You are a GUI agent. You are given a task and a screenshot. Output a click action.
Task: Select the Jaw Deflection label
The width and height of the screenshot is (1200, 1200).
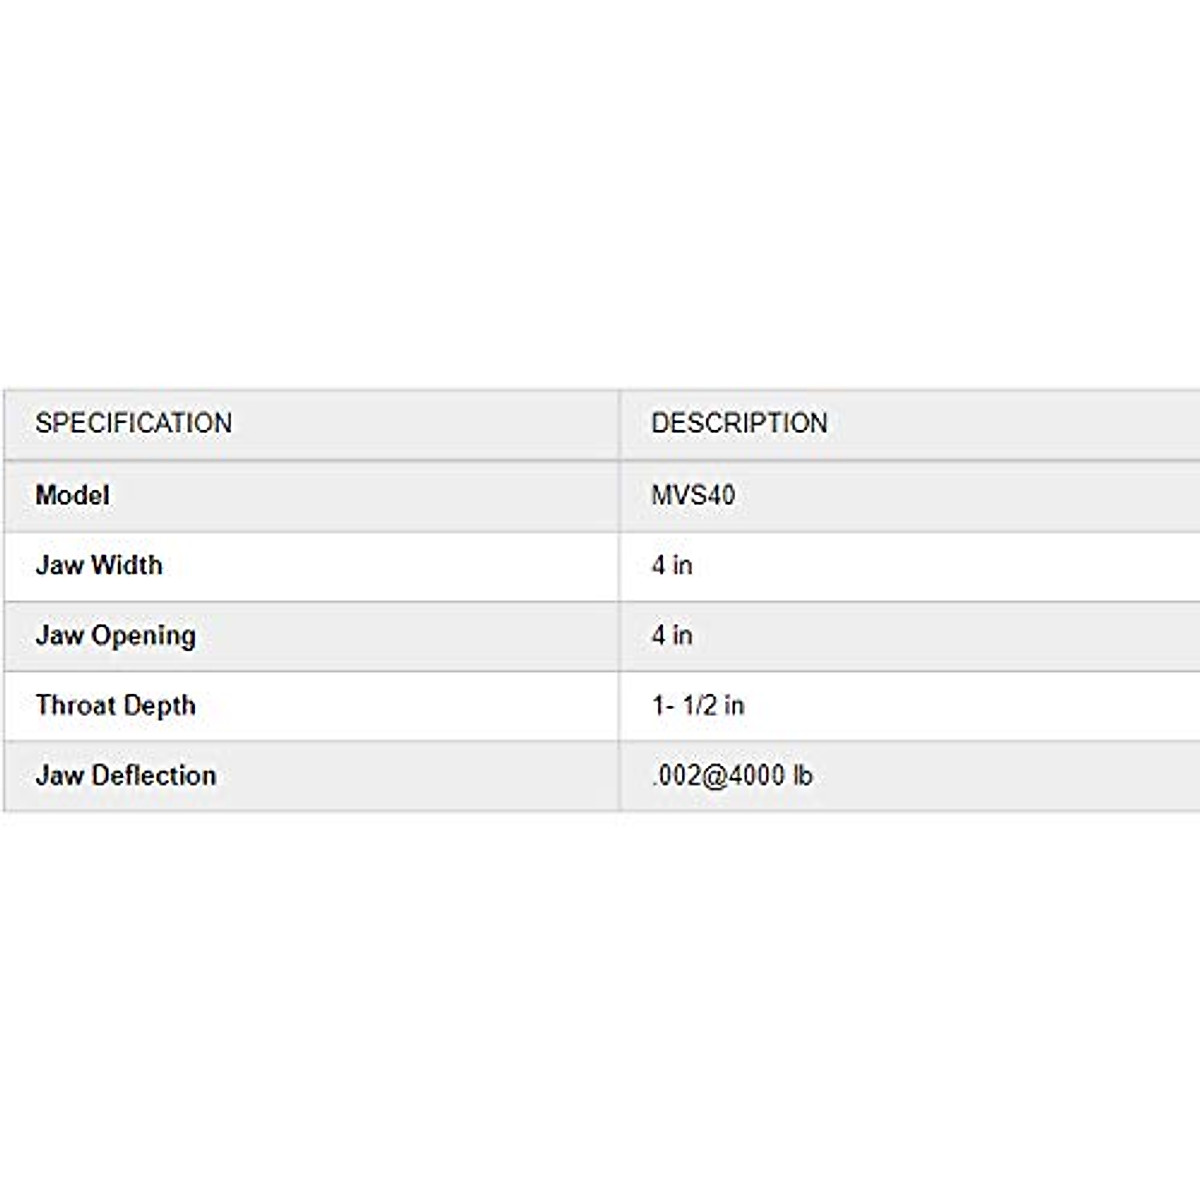coord(126,776)
